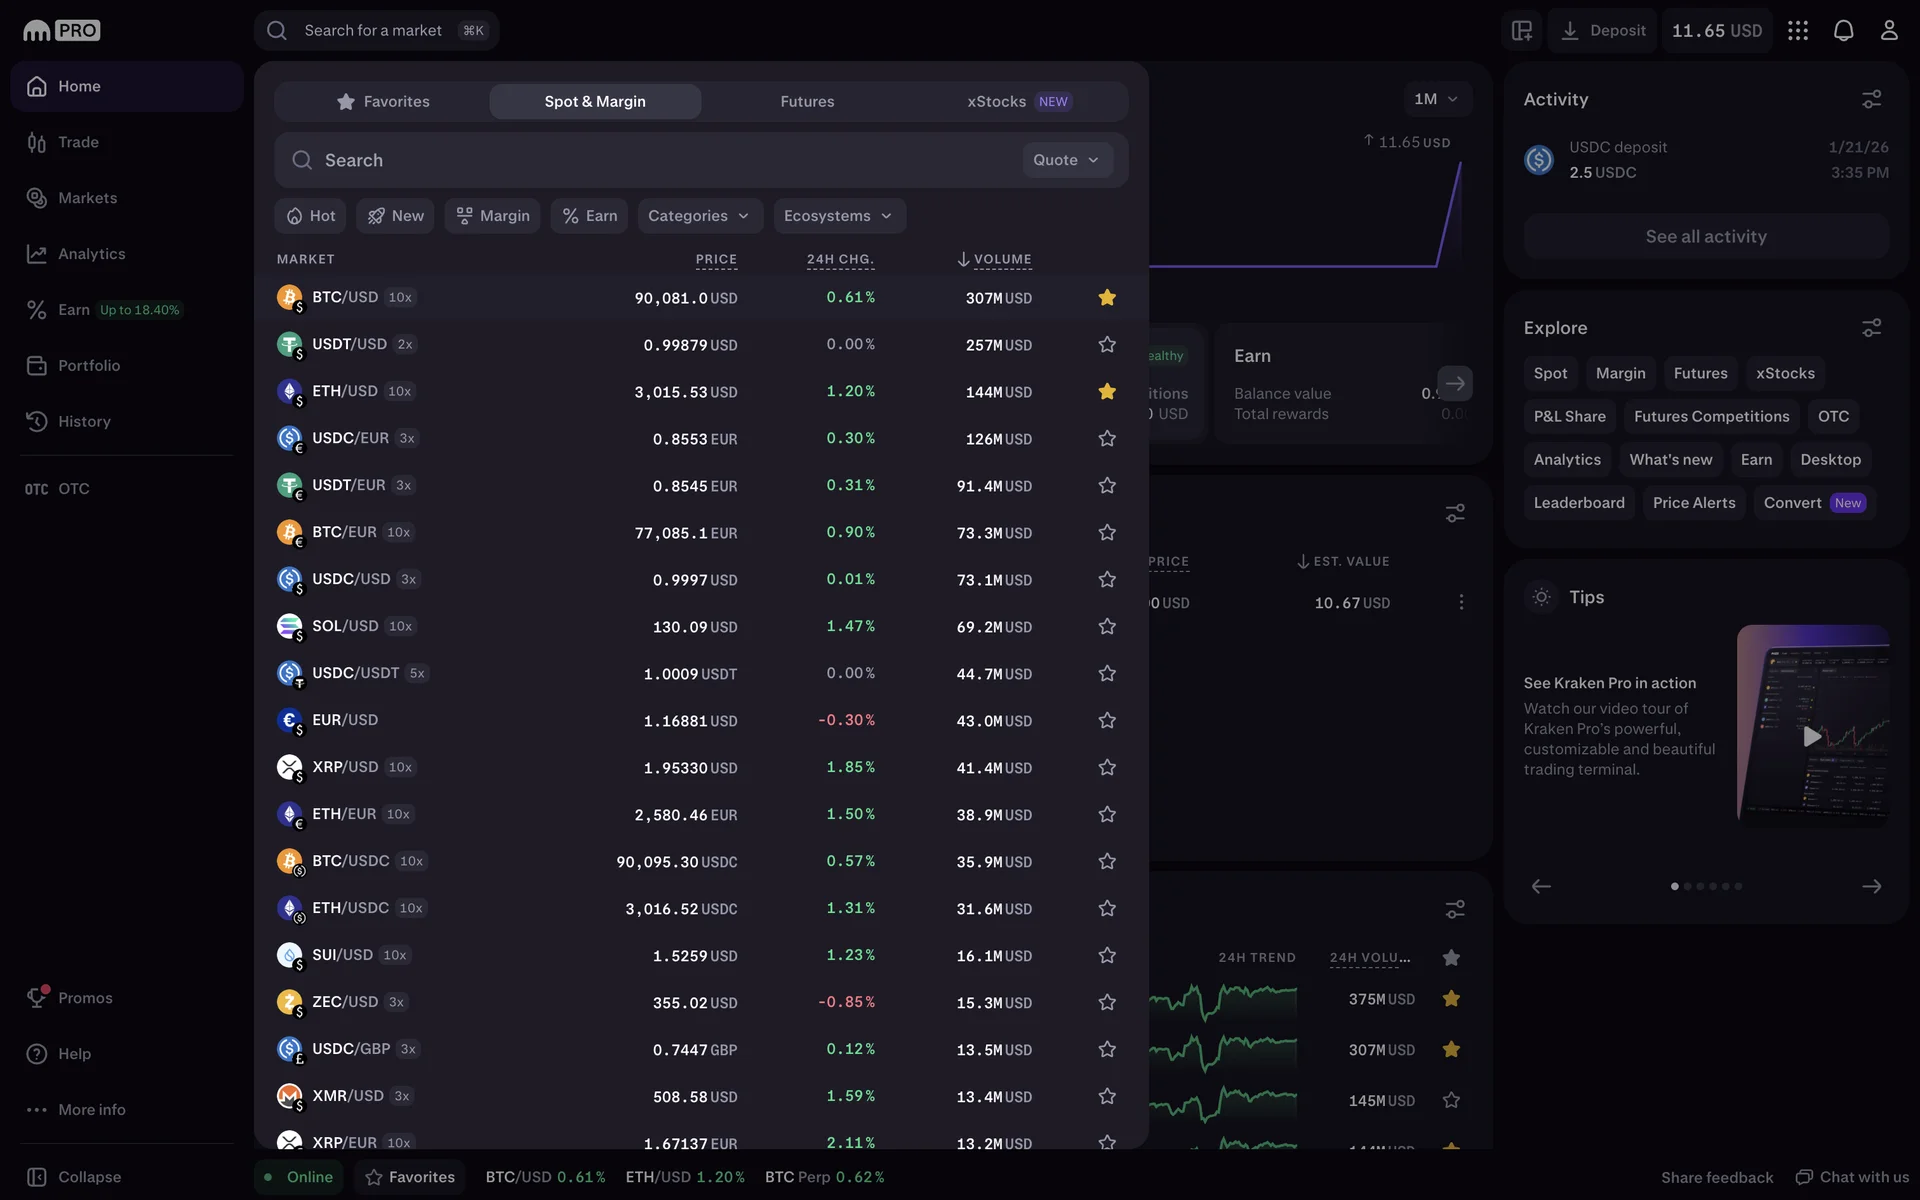Open layout customization icon in top bar

pyautogui.click(x=1522, y=30)
